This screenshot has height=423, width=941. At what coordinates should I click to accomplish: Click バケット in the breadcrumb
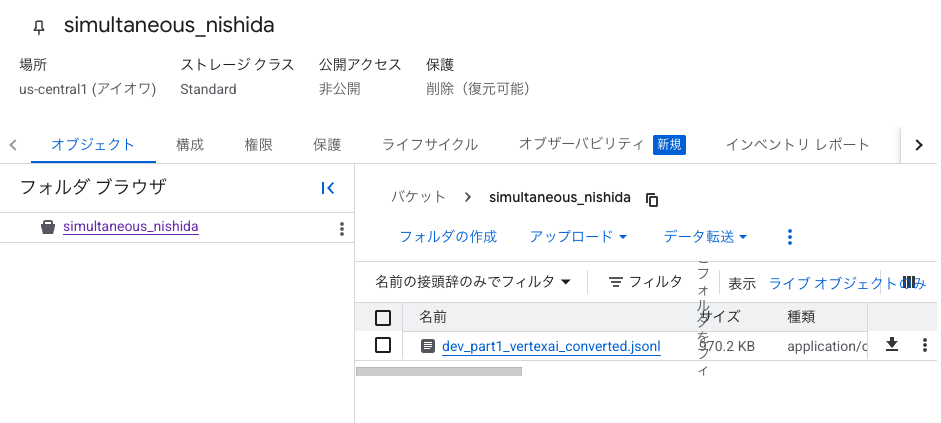(419, 197)
